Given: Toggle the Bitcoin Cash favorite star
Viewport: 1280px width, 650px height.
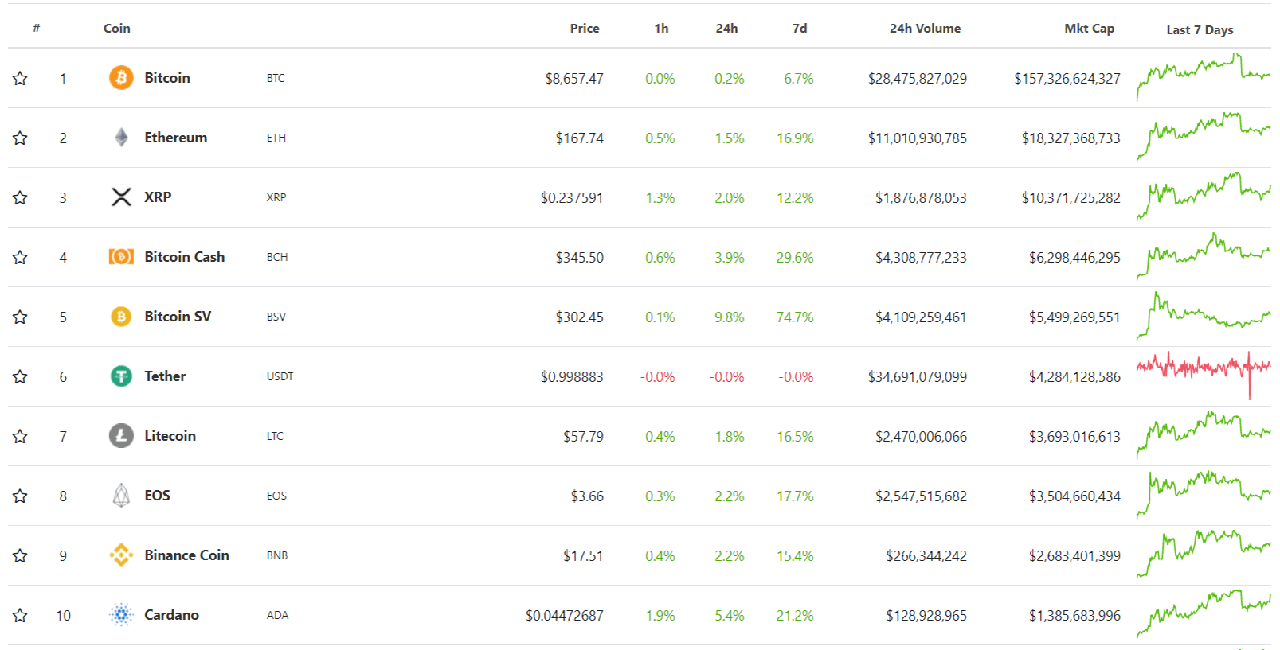Looking at the screenshot, I should (x=20, y=257).
